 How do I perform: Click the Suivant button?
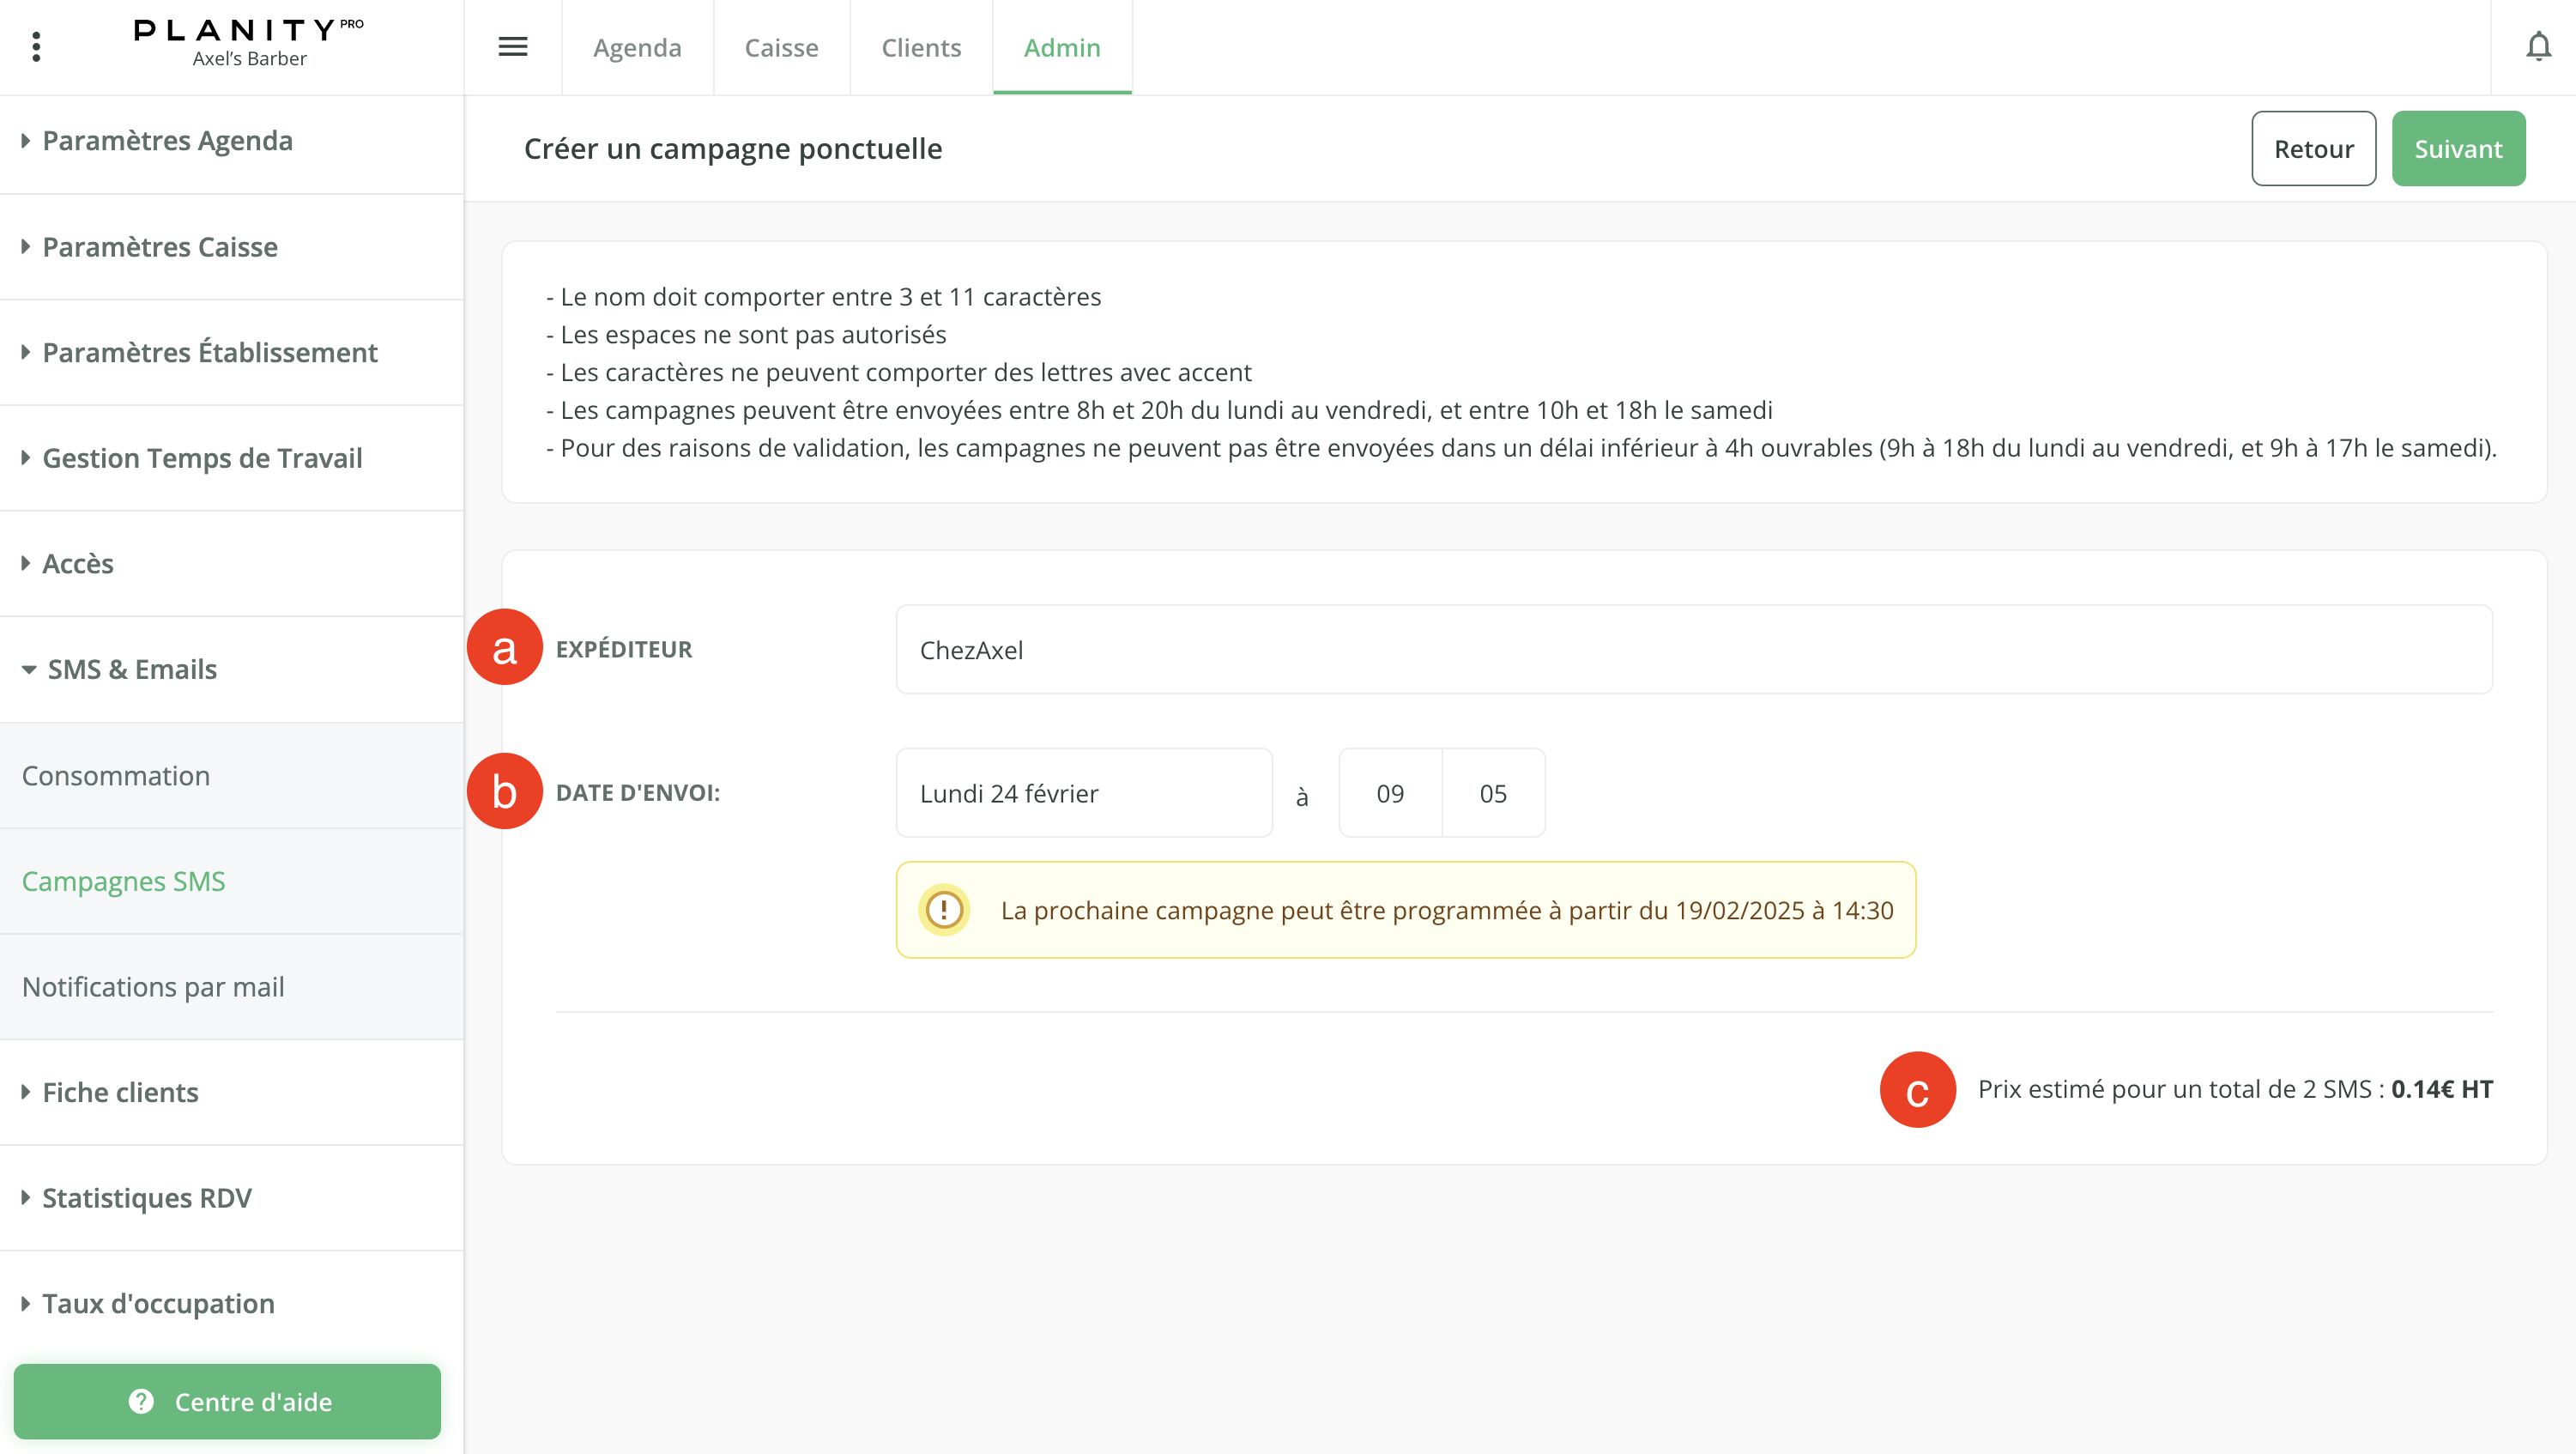coord(2458,148)
